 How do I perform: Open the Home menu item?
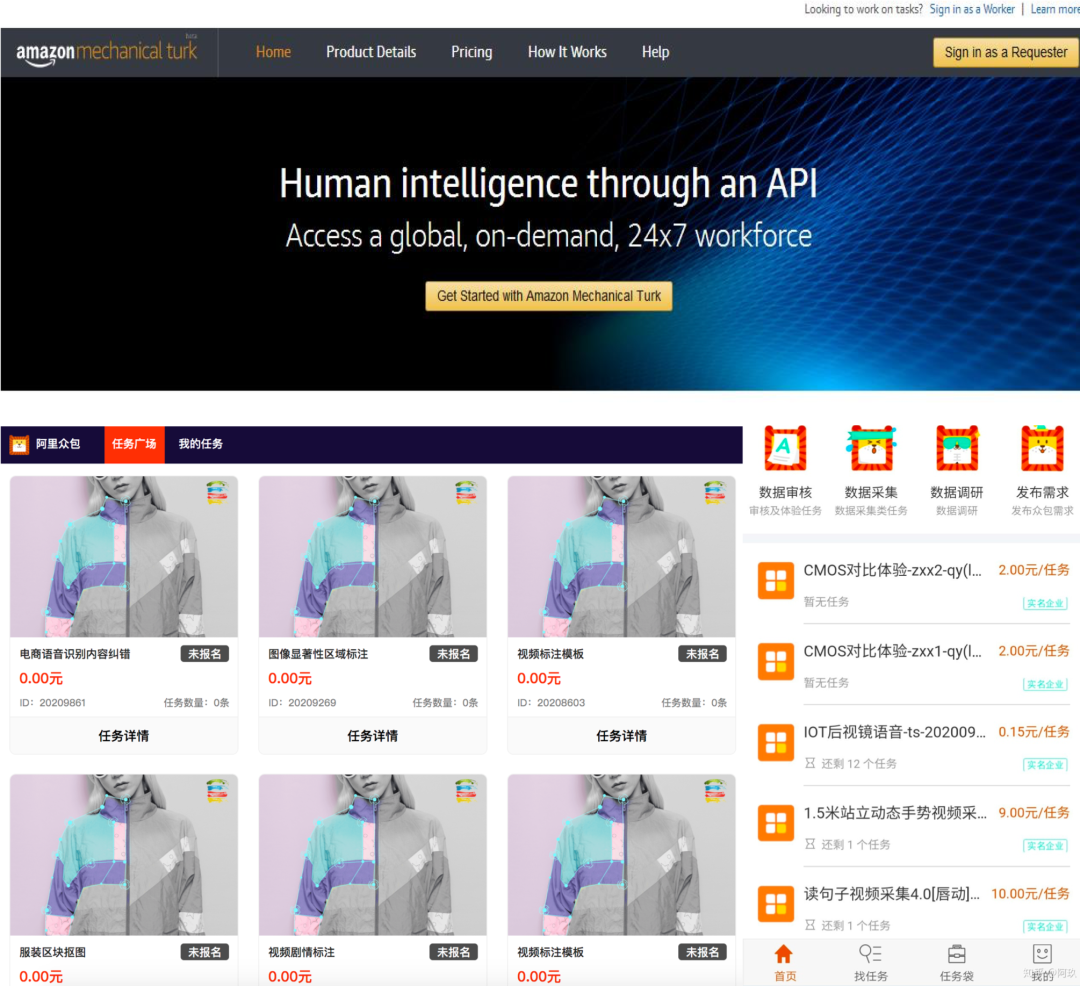coord(273,52)
